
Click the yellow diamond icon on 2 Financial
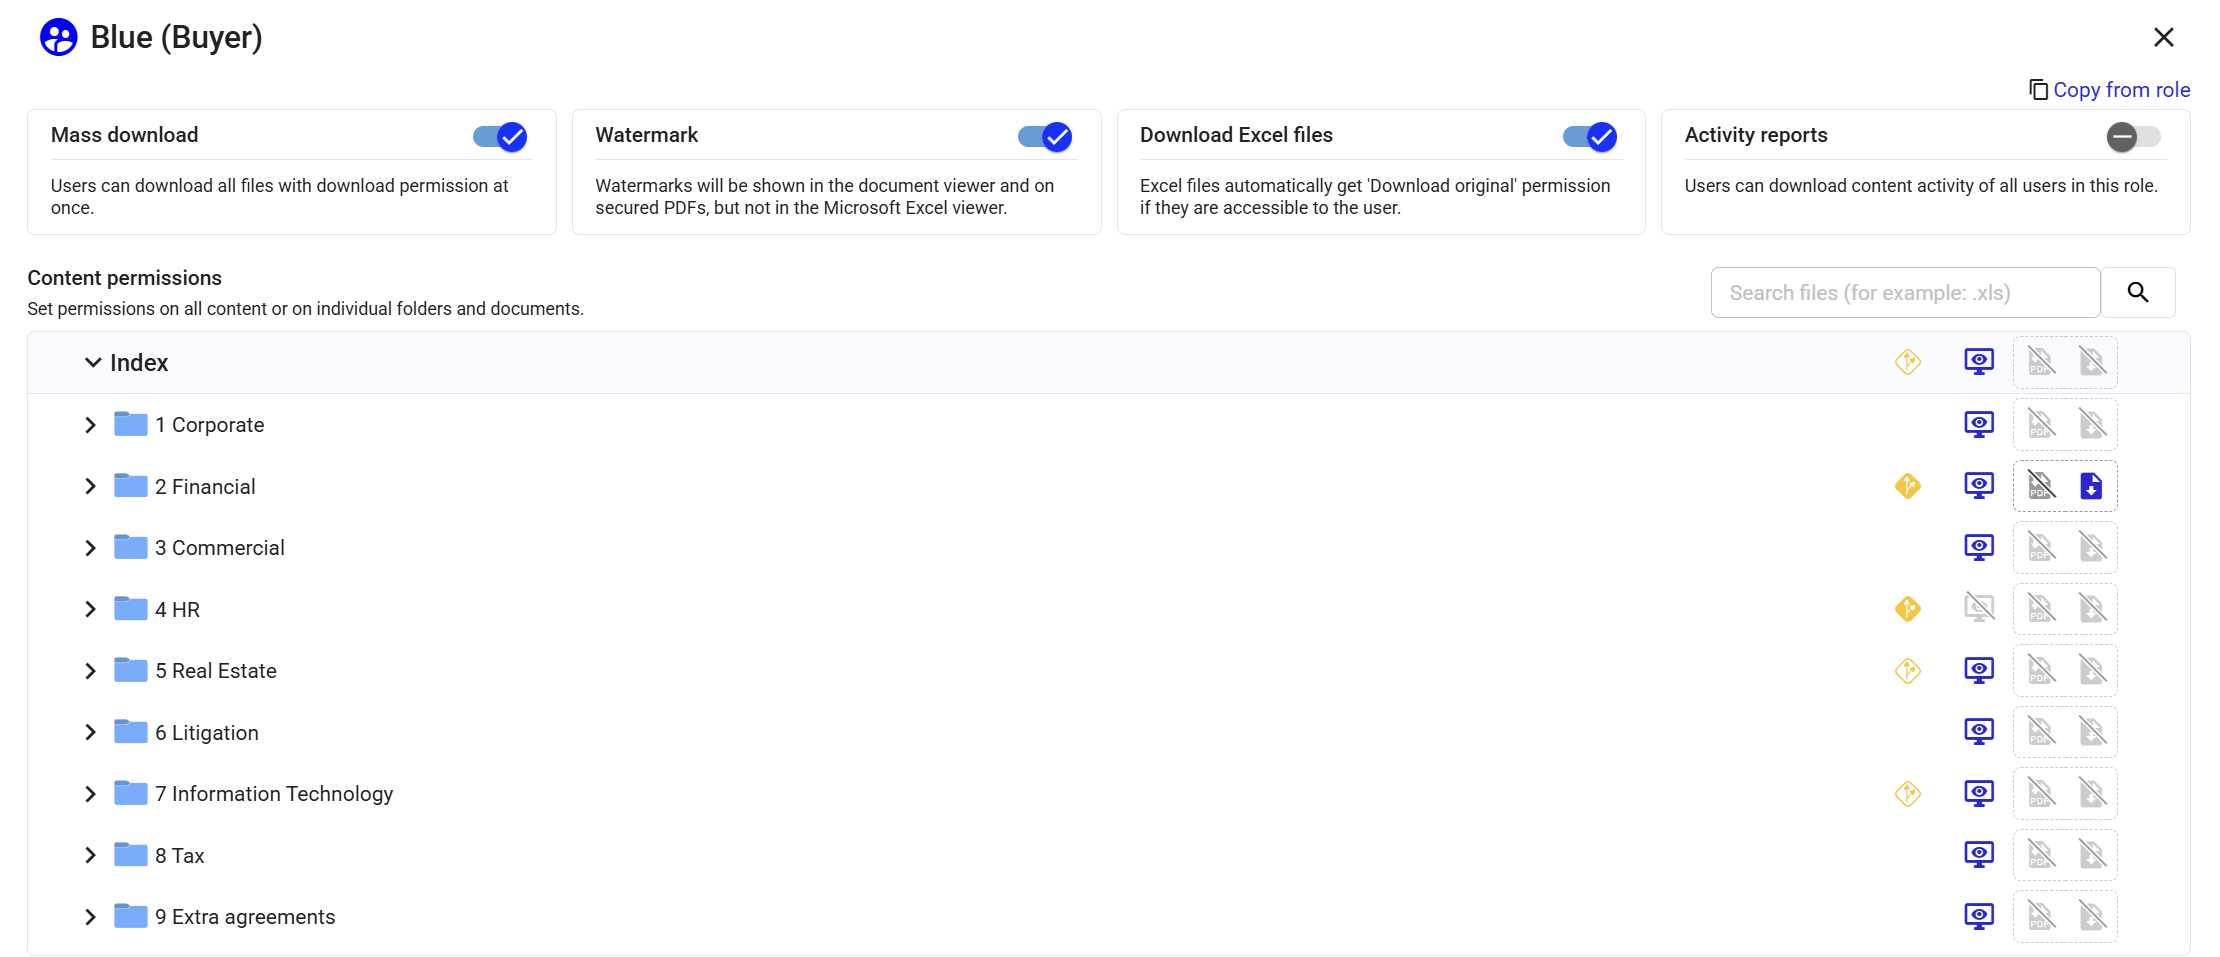(1907, 486)
